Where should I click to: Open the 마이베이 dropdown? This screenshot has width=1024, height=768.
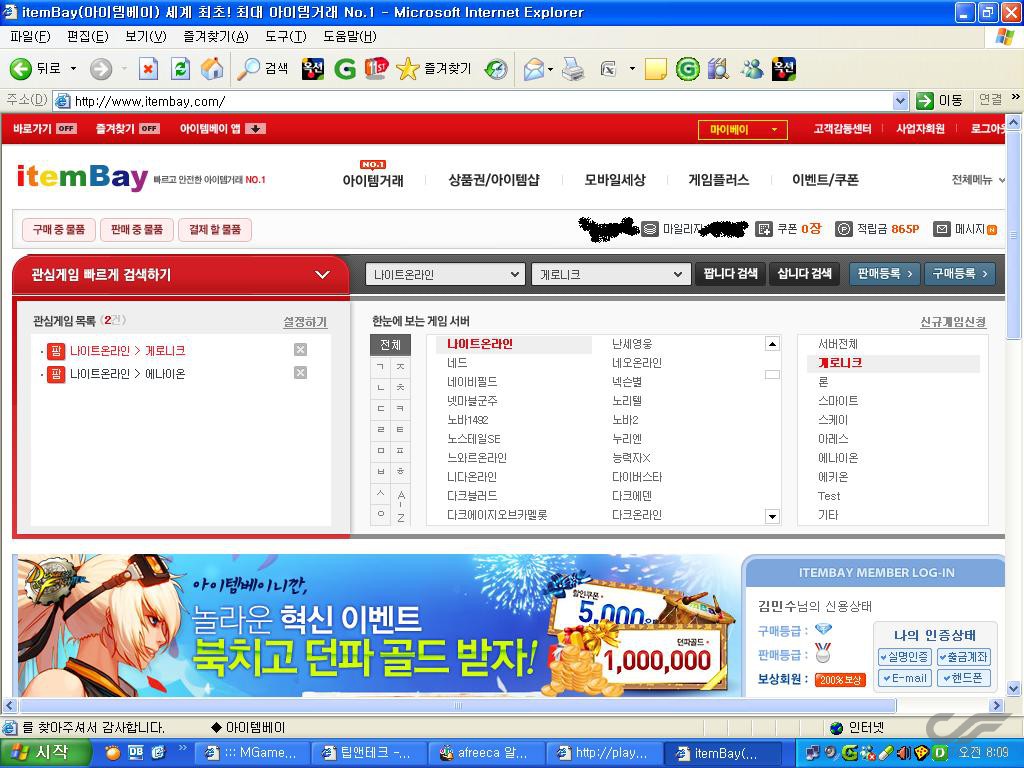[743, 129]
